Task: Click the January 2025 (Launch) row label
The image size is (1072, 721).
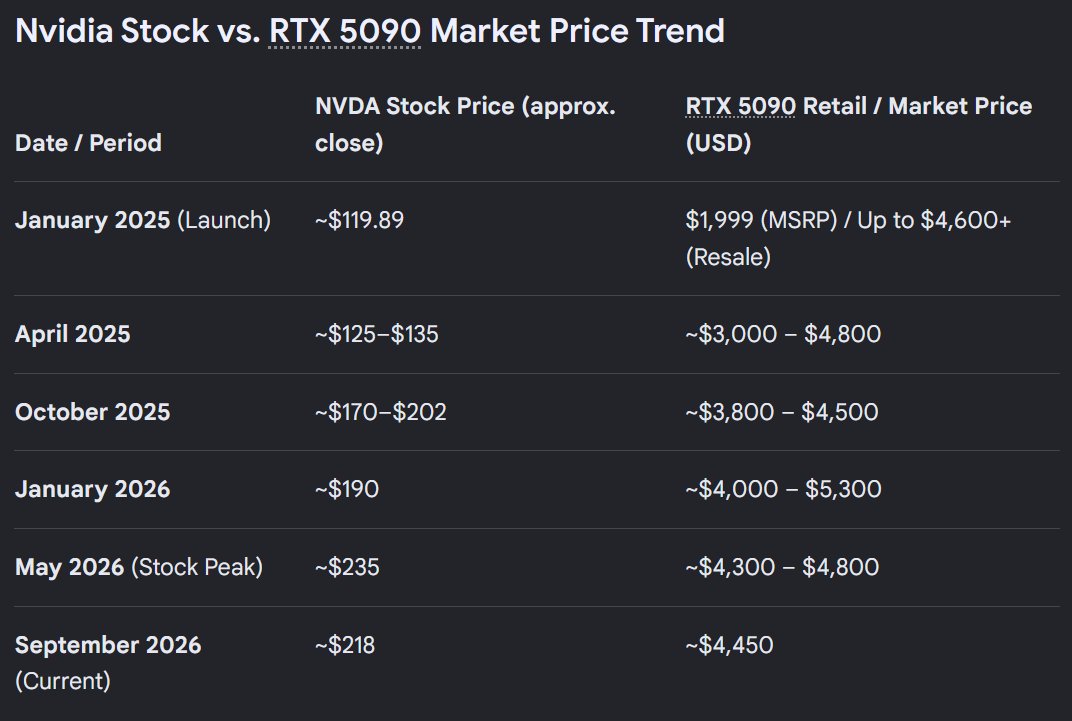Action: pyautogui.click(x=143, y=220)
